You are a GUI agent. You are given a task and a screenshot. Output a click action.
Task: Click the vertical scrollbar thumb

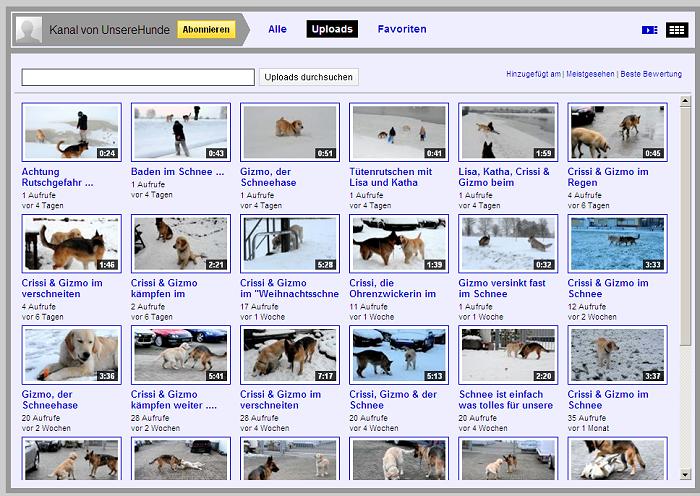pos(685,225)
